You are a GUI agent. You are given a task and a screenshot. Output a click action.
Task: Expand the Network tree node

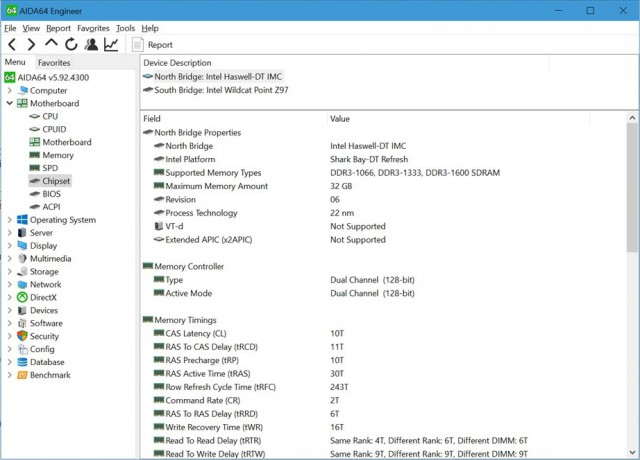pos(10,284)
